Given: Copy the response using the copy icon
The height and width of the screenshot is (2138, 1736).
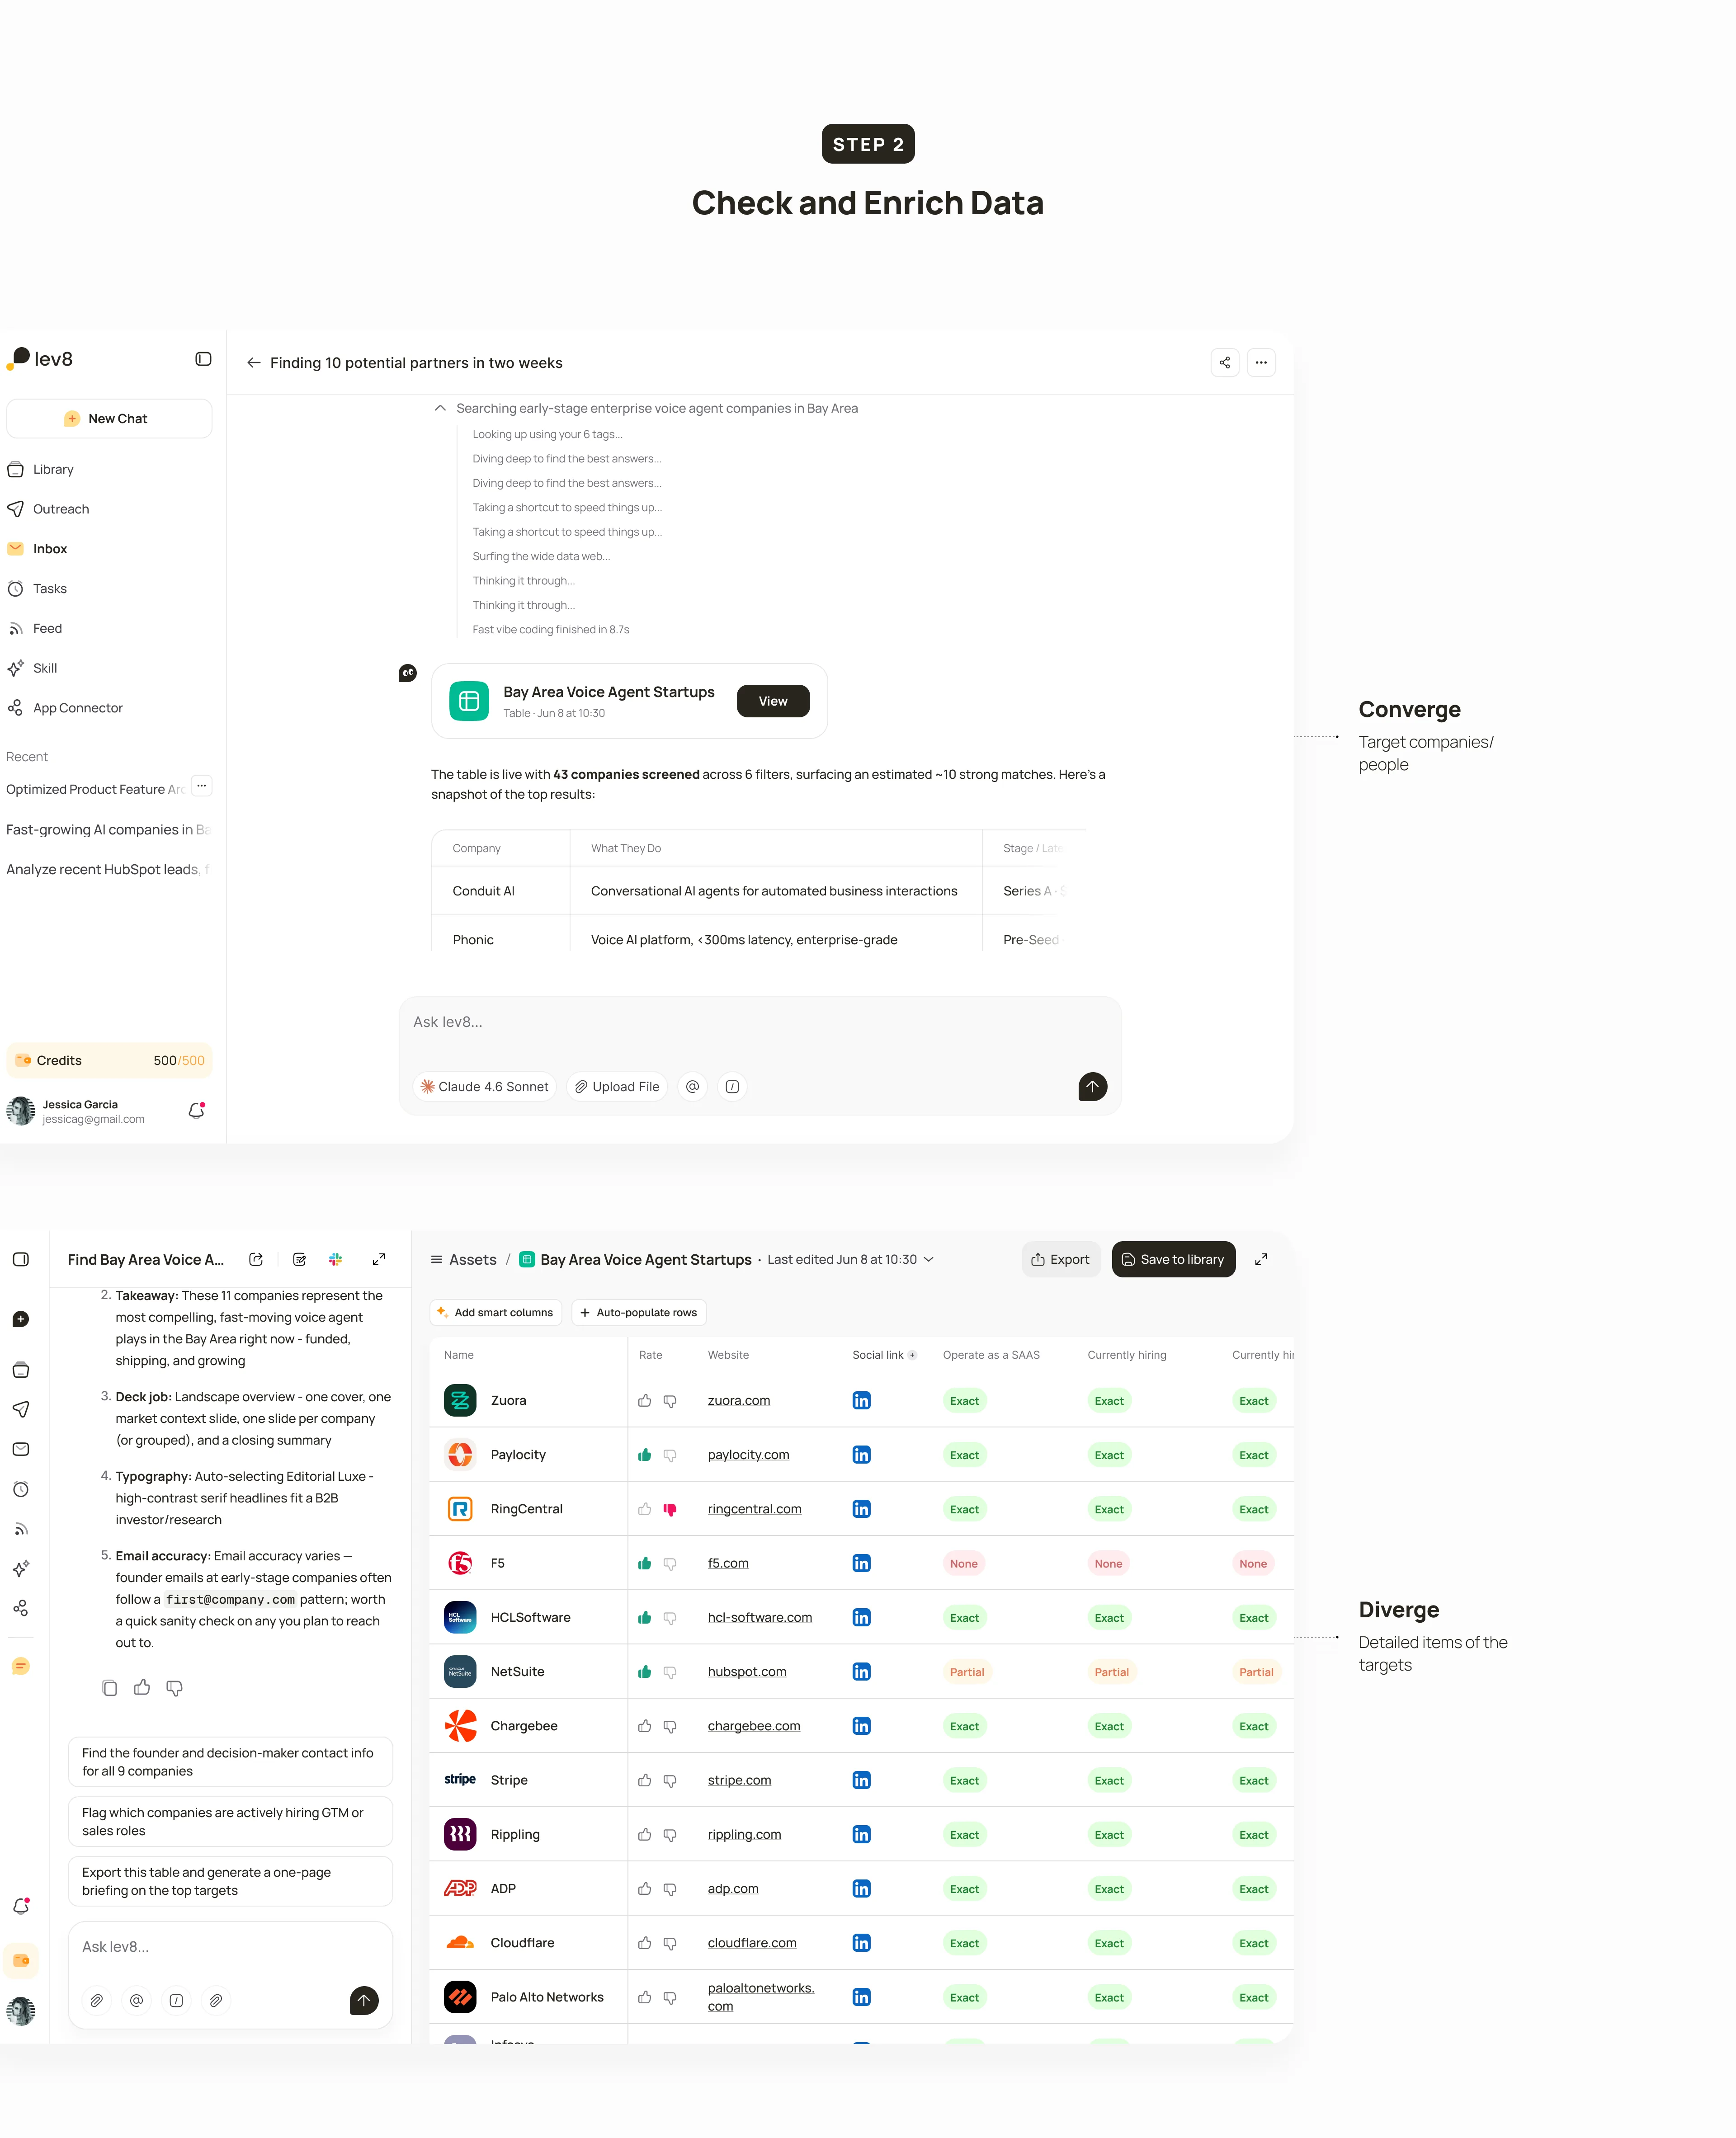Looking at the screenshot, I should coord(110,1688).
